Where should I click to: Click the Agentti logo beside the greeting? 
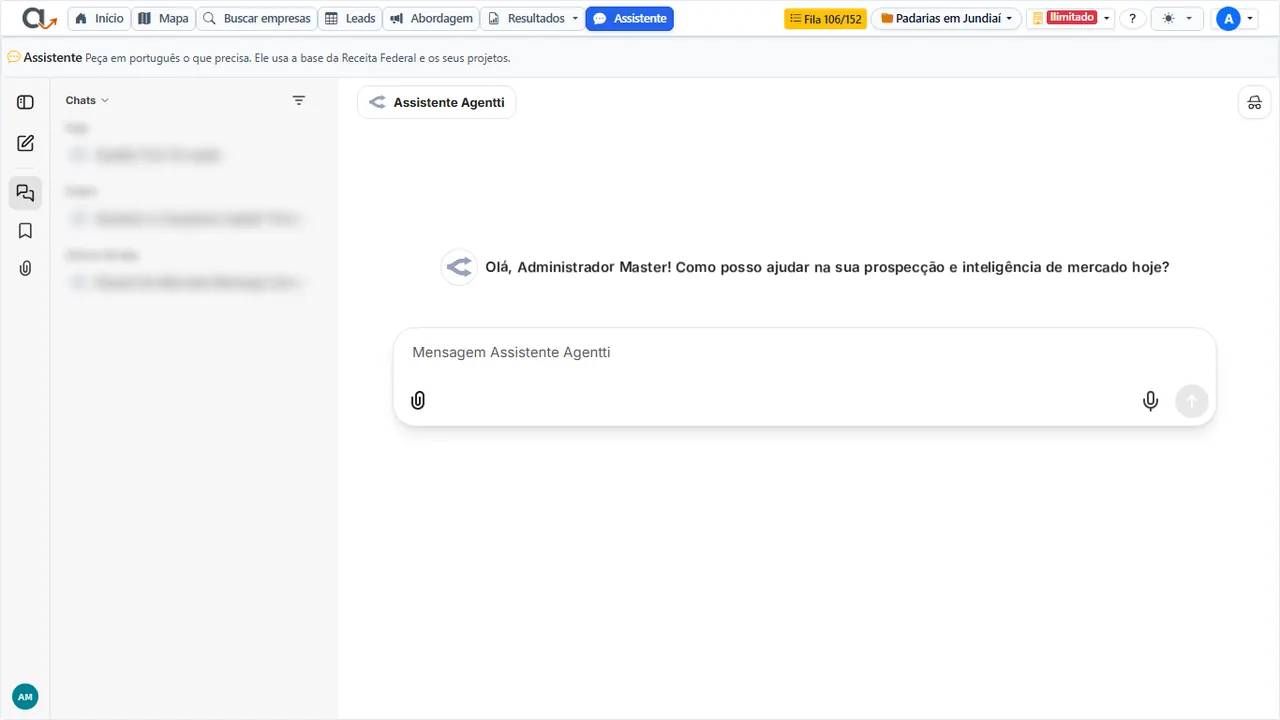459,267
